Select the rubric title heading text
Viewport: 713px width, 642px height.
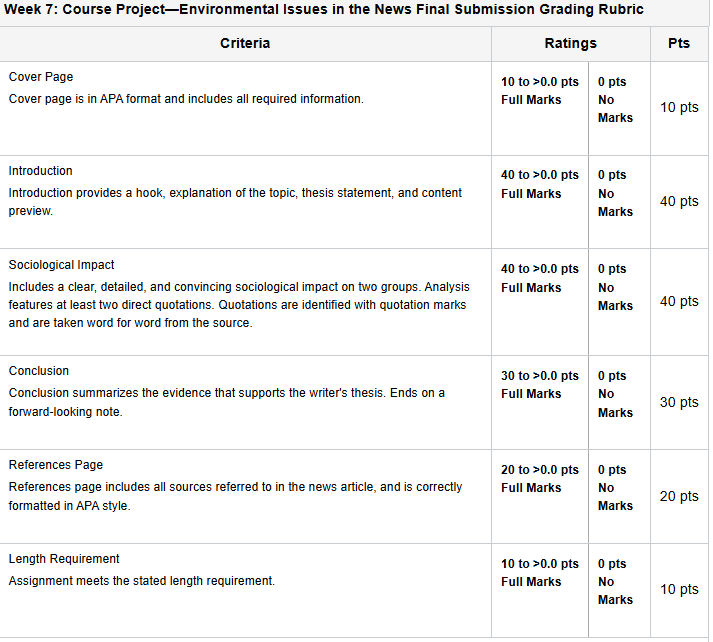(324, 10)
